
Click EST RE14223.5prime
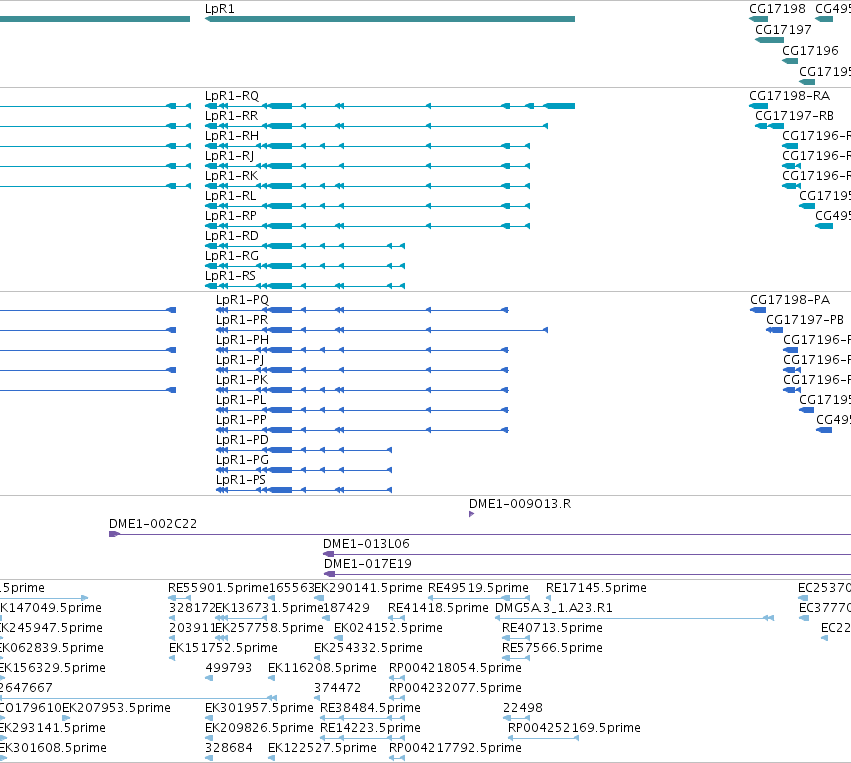click(370, 728)
